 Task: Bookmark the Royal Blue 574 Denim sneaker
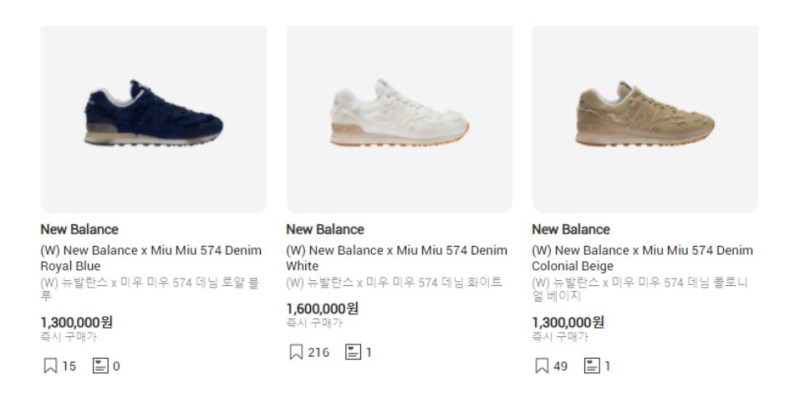(50, 366)
